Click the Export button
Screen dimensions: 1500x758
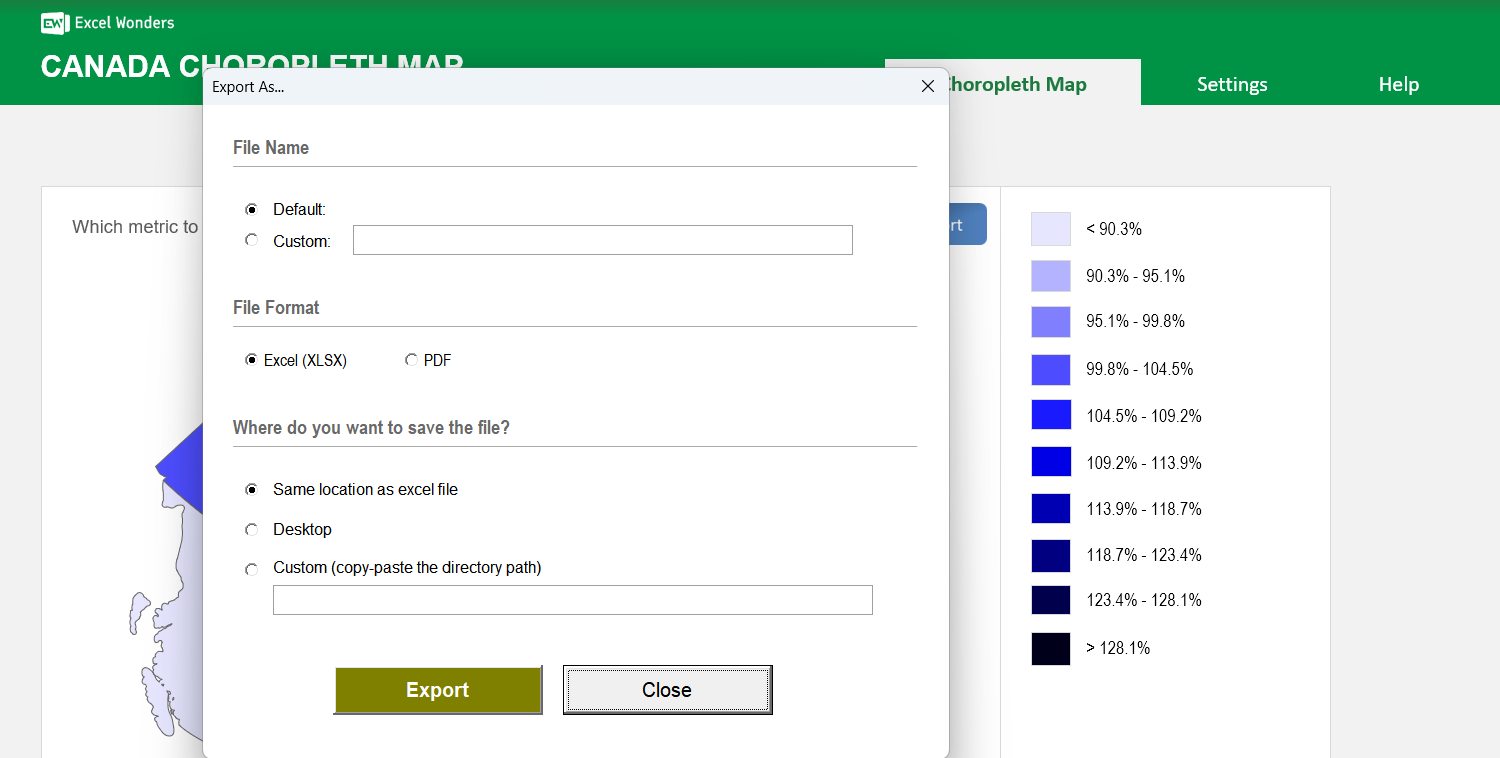437,689
